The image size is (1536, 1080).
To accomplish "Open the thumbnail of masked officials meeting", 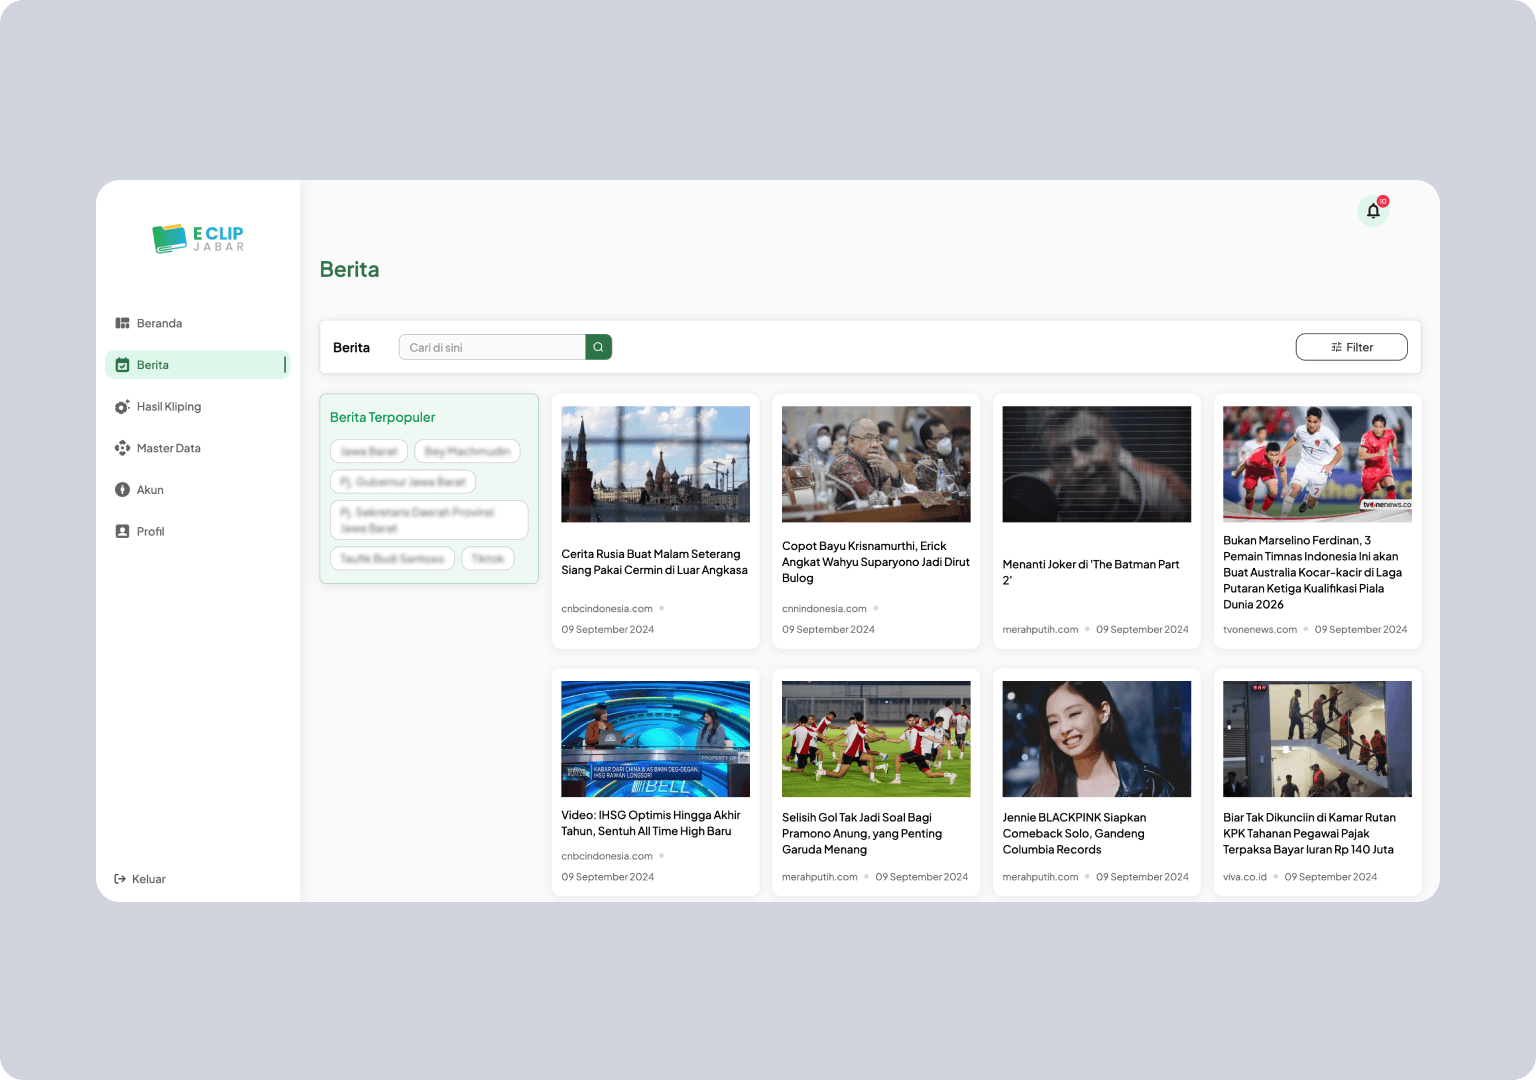I will coord(876,464).
